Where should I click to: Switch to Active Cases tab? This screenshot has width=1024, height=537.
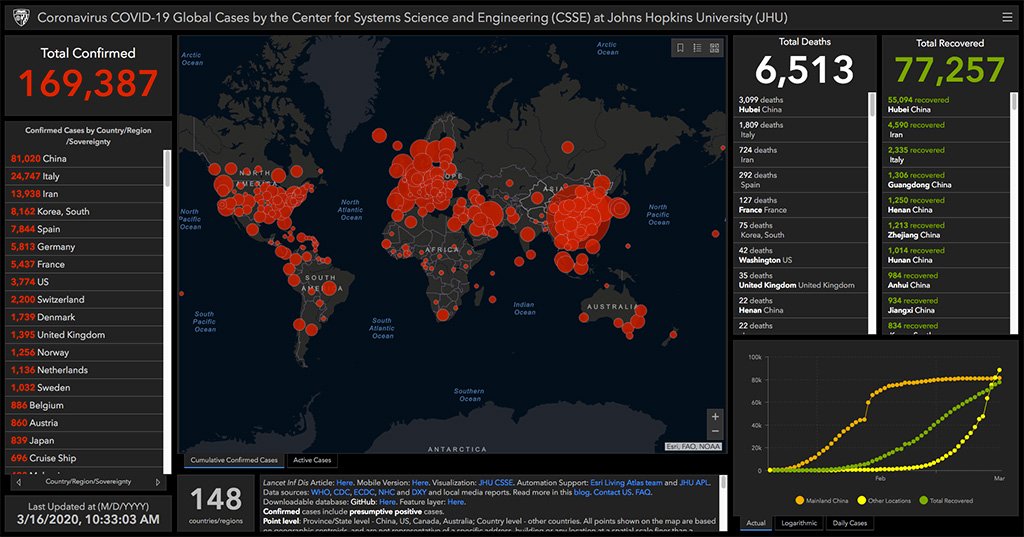[x=312, y=460]
